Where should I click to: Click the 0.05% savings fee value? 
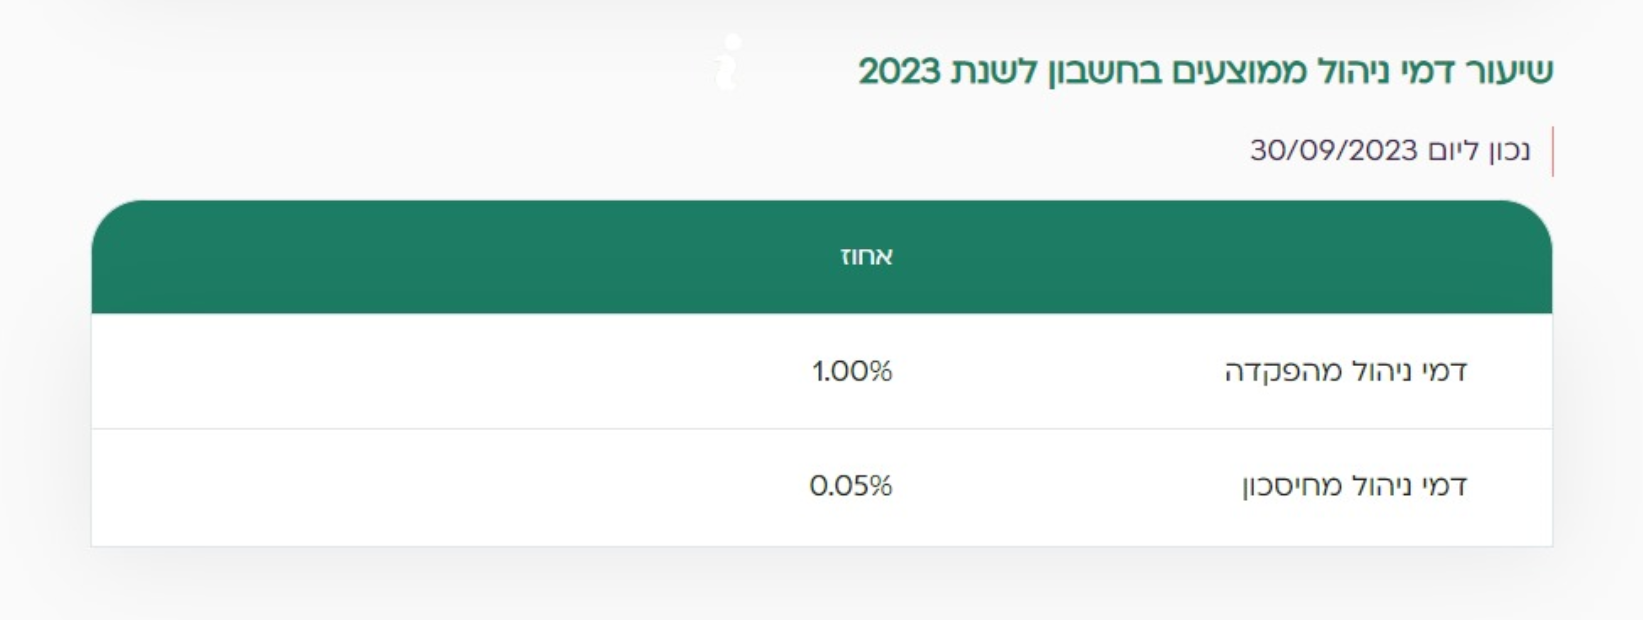pos(850,486)
